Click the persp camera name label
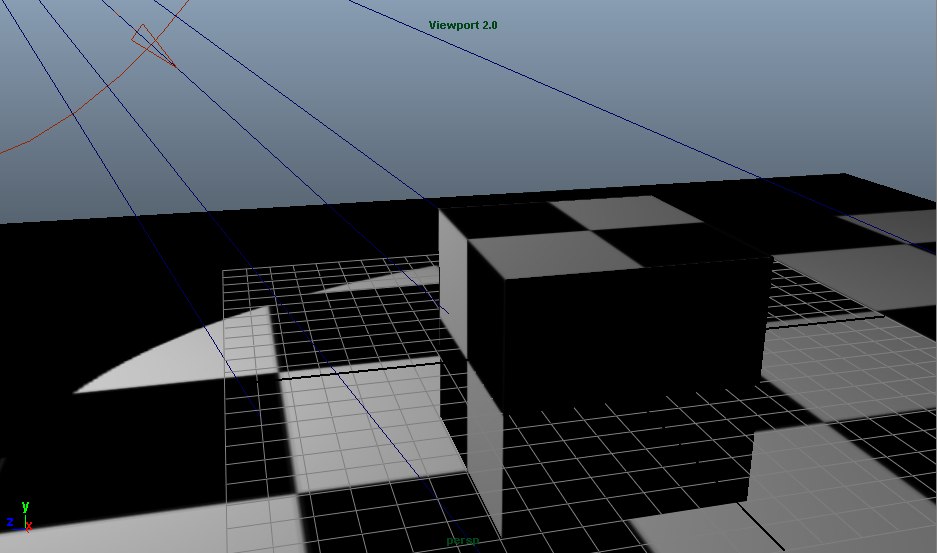This screenshot has height=553, width=937. [463, 540]
